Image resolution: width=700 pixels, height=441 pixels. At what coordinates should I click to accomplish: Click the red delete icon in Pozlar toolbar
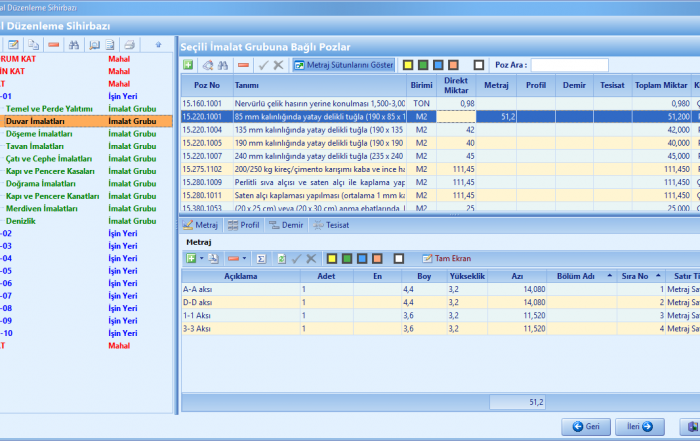[243, 65]
